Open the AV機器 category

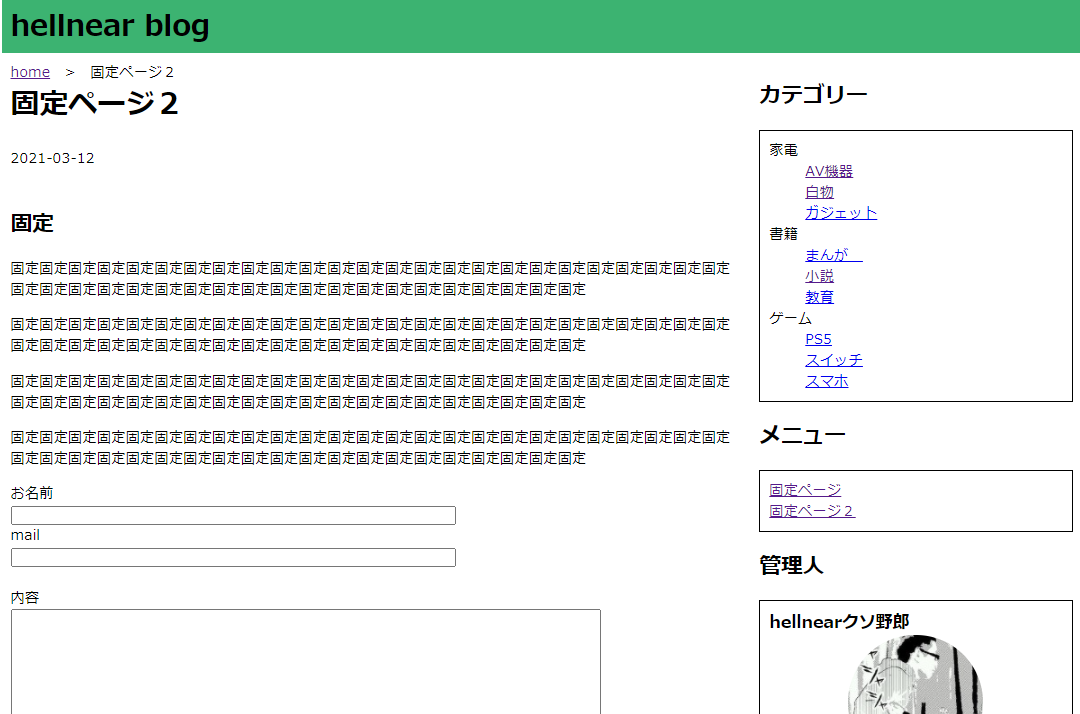[x=829, y=171]
